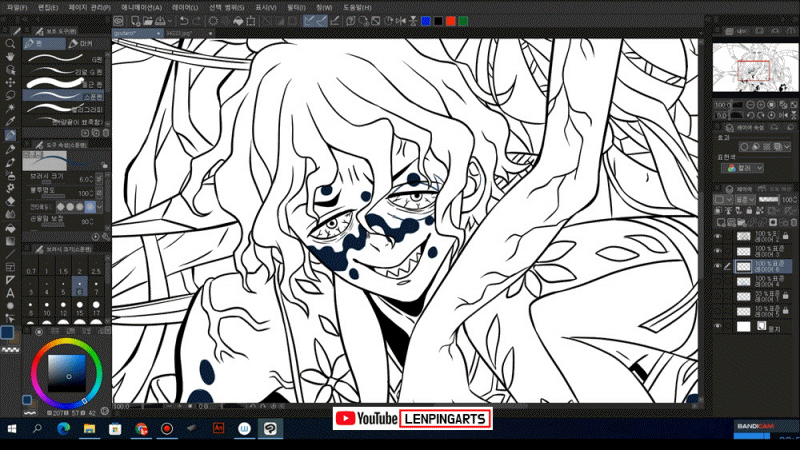The height and width of the screenshot is (450, 800).
Task: Open the 파일(F) menu
Action: click(17, 8)
